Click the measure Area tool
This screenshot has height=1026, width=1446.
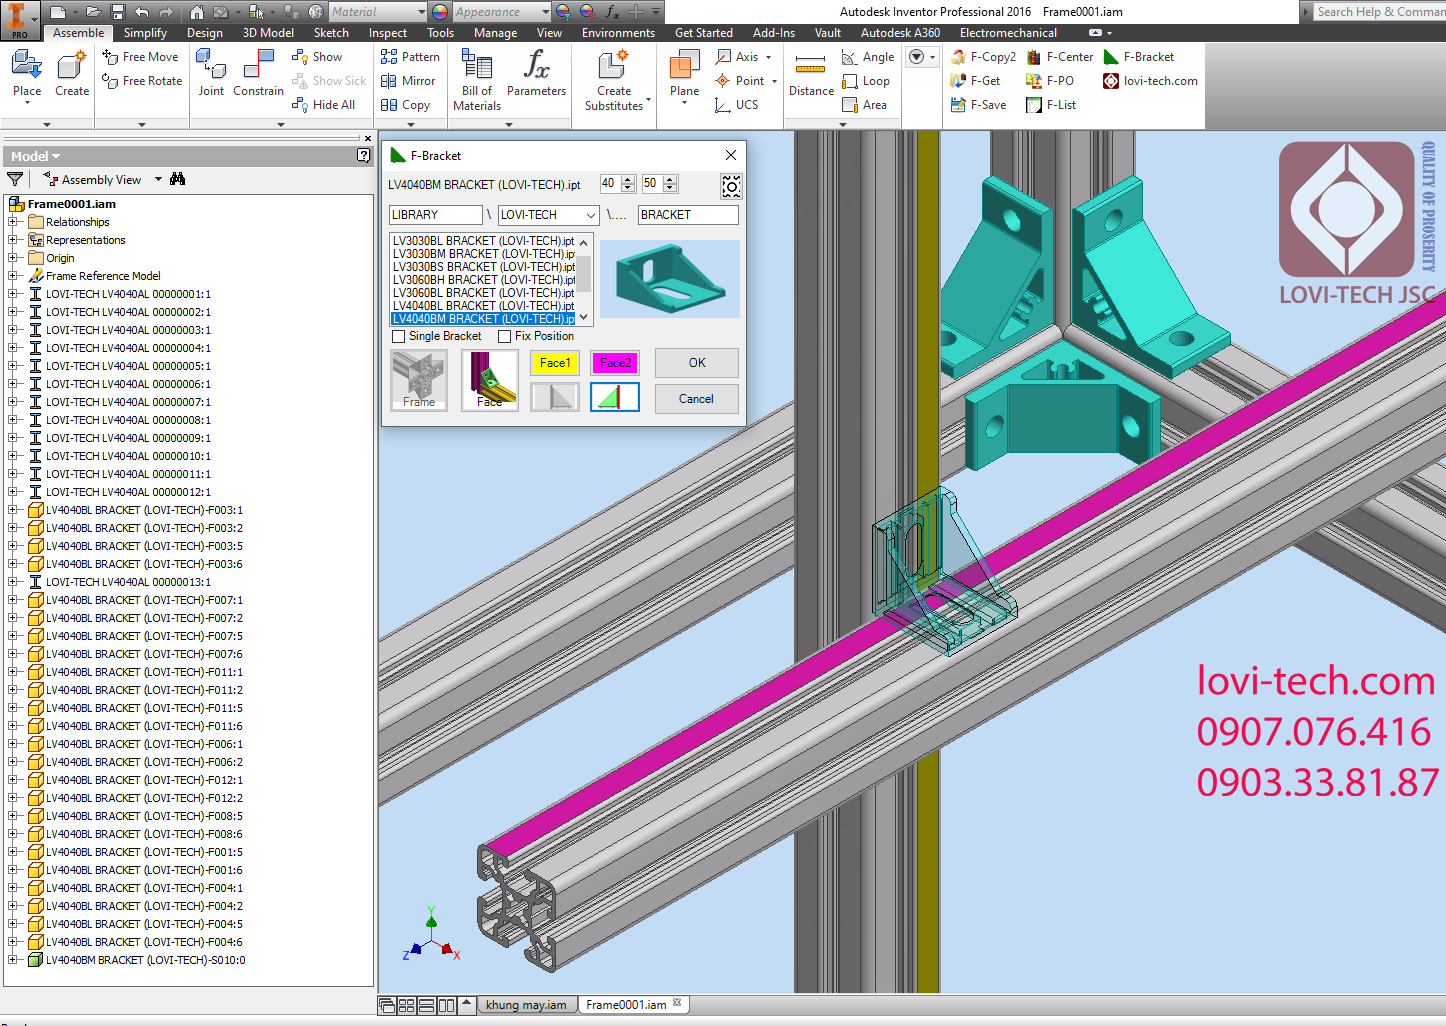pos(865,105)
